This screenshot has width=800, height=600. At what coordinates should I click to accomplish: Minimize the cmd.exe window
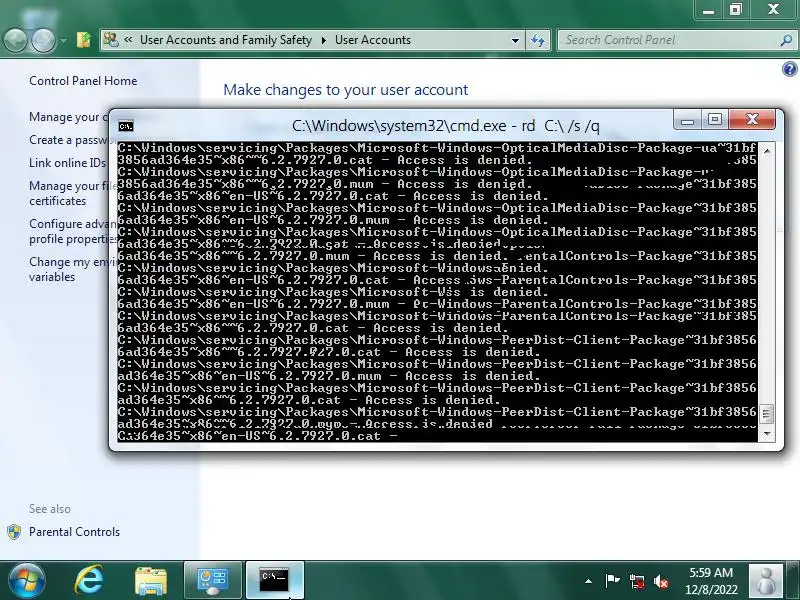click(x=687, y=119)
